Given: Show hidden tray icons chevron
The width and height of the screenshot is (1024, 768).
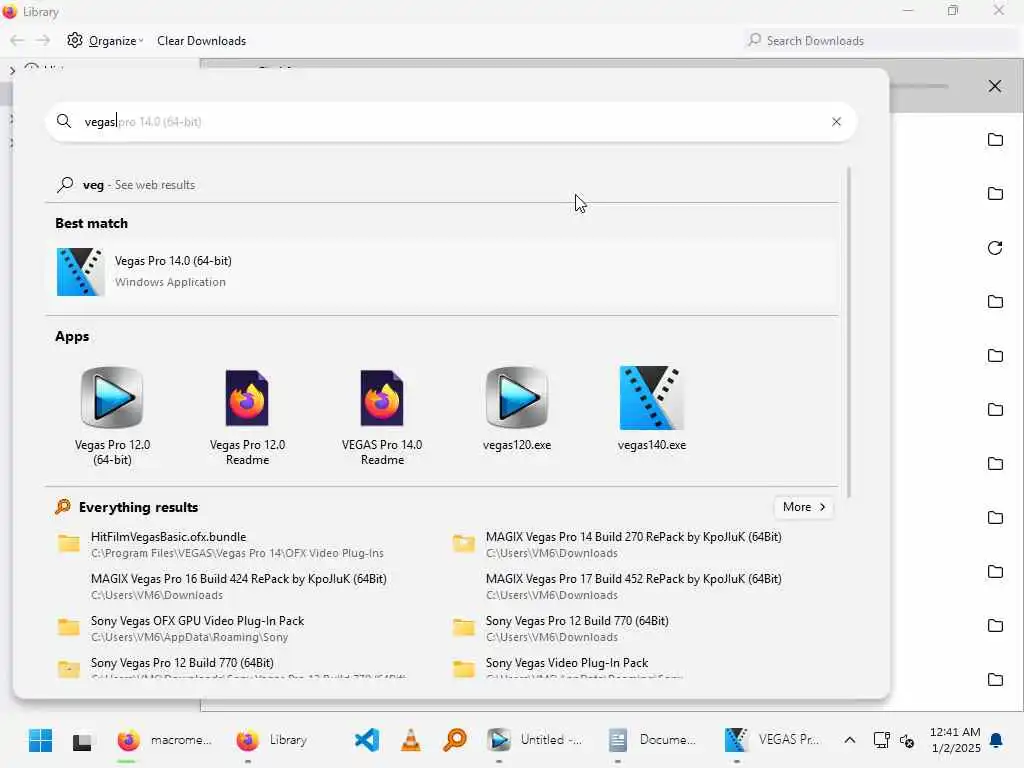Looking at the screenshot, I should tap(850, 740).
